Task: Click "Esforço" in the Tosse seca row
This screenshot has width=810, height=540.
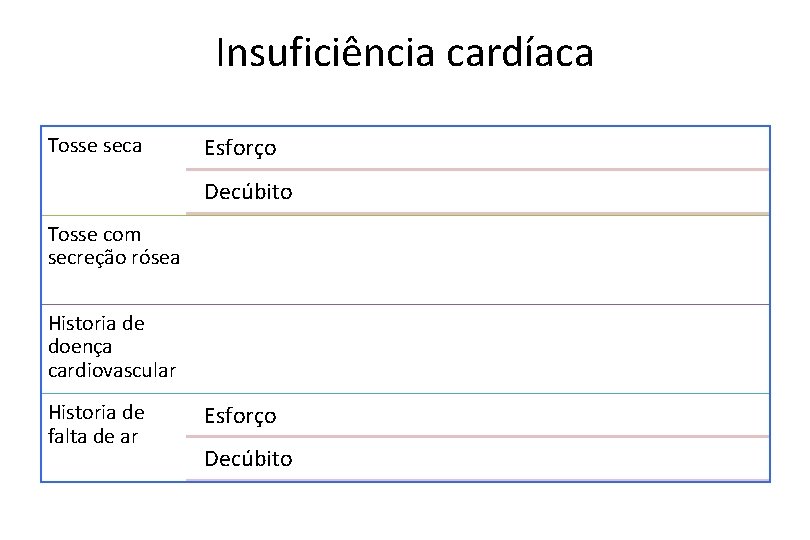Action: click(x=240, y=148)
